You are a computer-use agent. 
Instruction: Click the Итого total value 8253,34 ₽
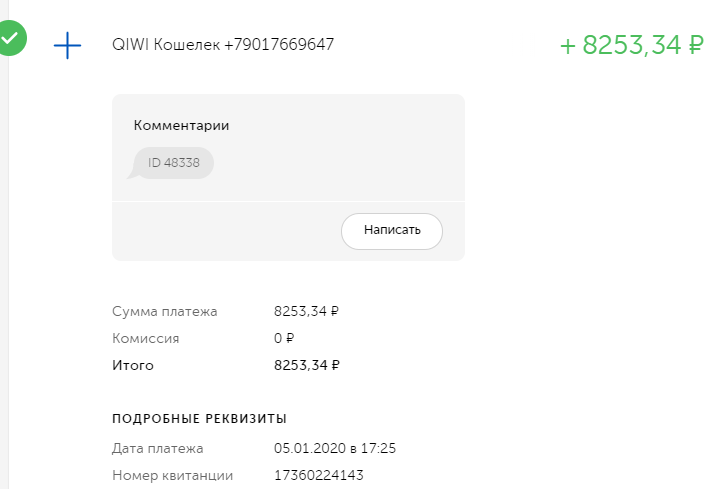coord(307,365)
